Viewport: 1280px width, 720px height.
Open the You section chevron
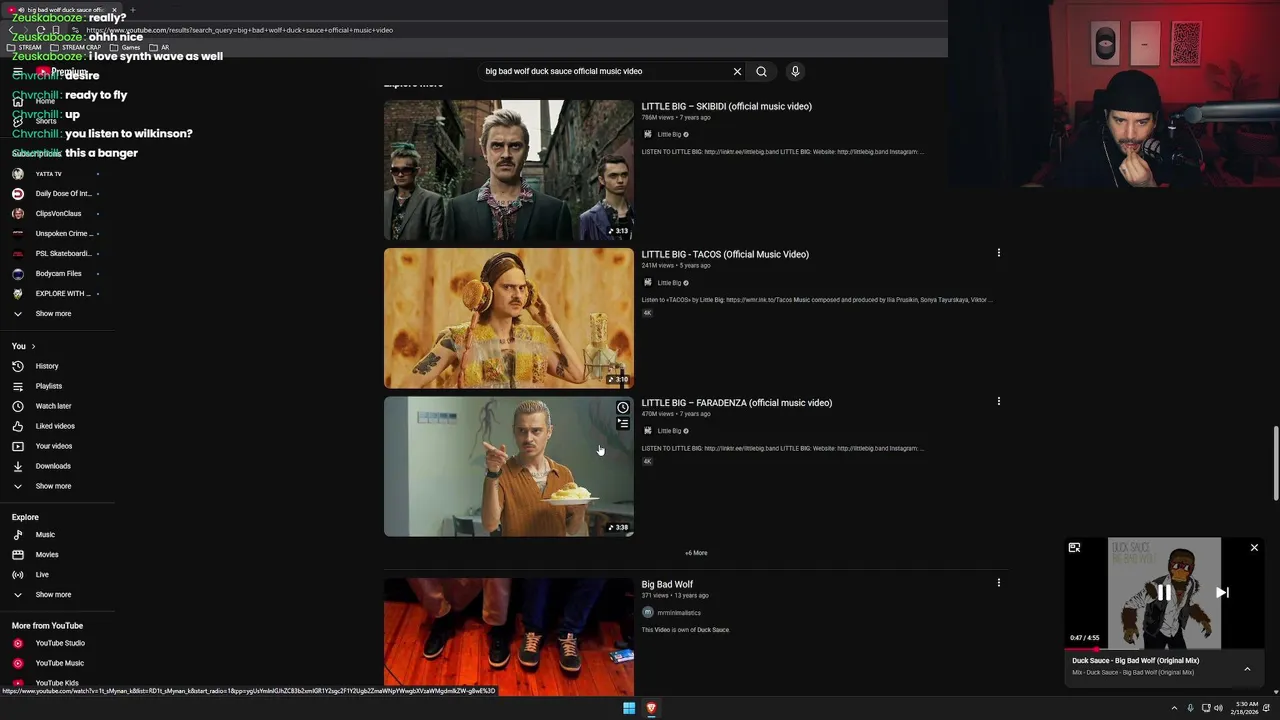(33, 346)
